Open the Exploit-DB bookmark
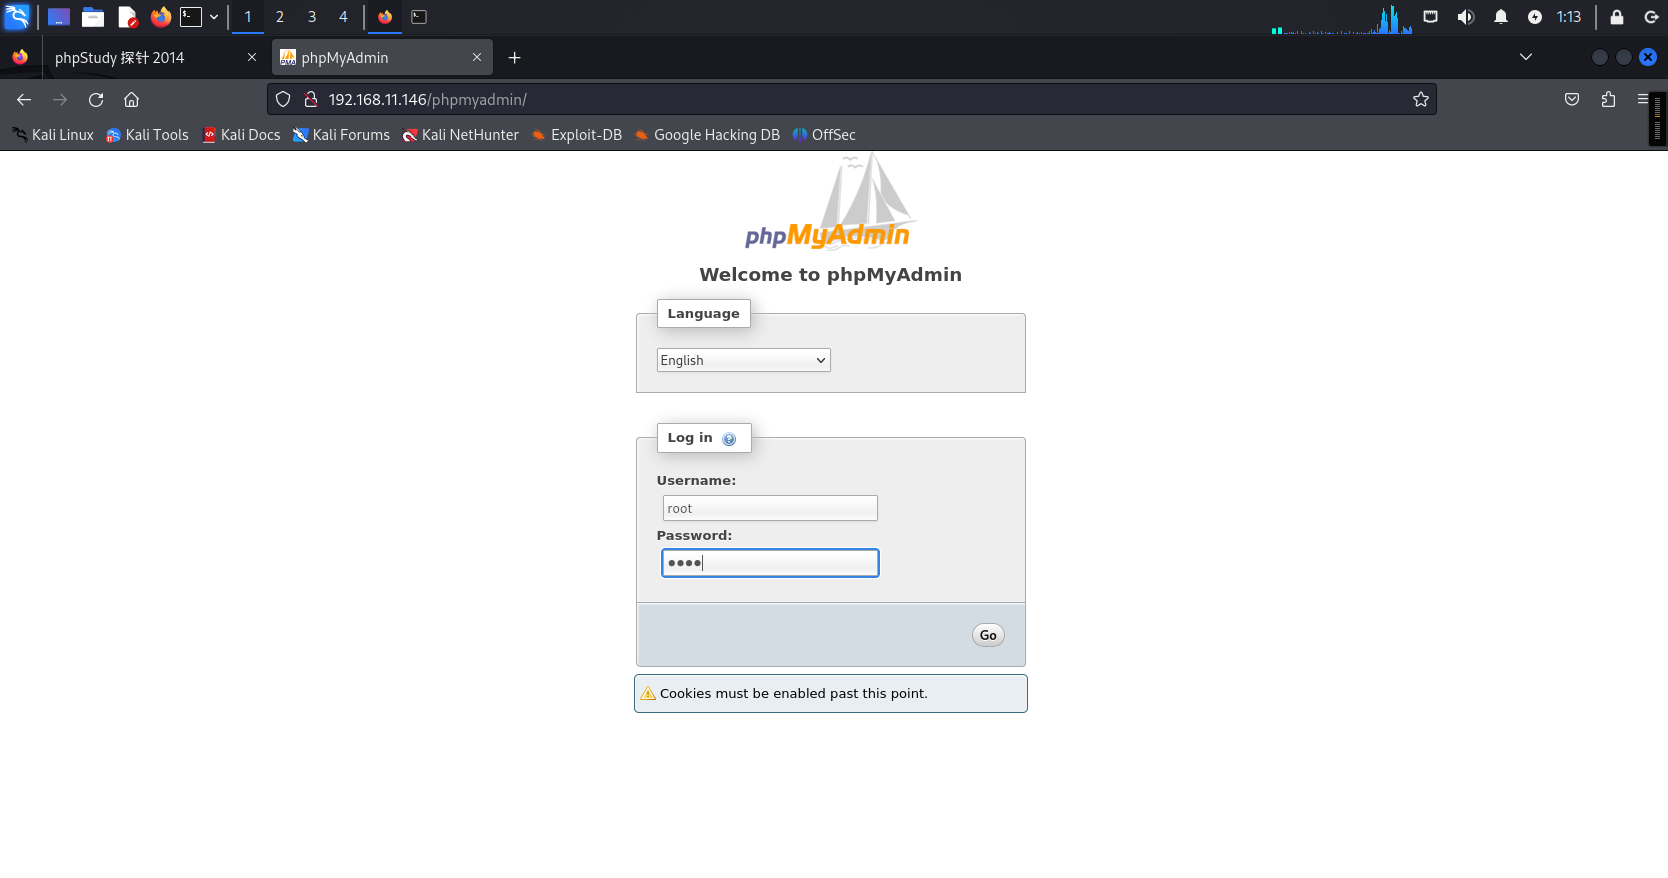1668x878 pixels. [x=577, y=135]
